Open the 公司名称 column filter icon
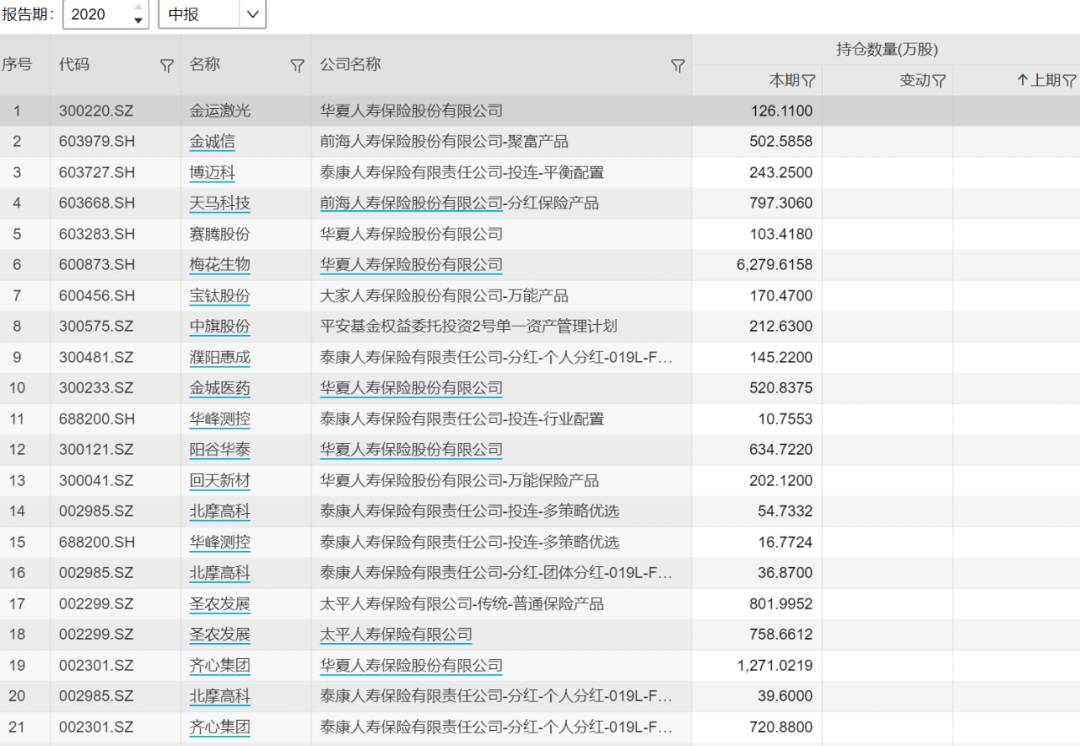This screenshot has height=746, width=1080. (x=678, y=65)
